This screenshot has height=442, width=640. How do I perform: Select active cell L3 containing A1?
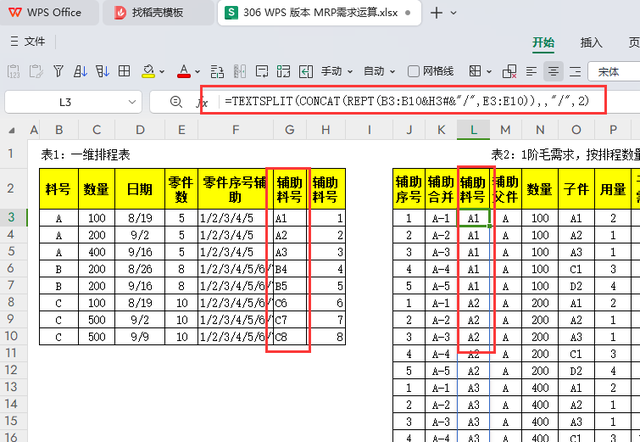tap(473, 218)
